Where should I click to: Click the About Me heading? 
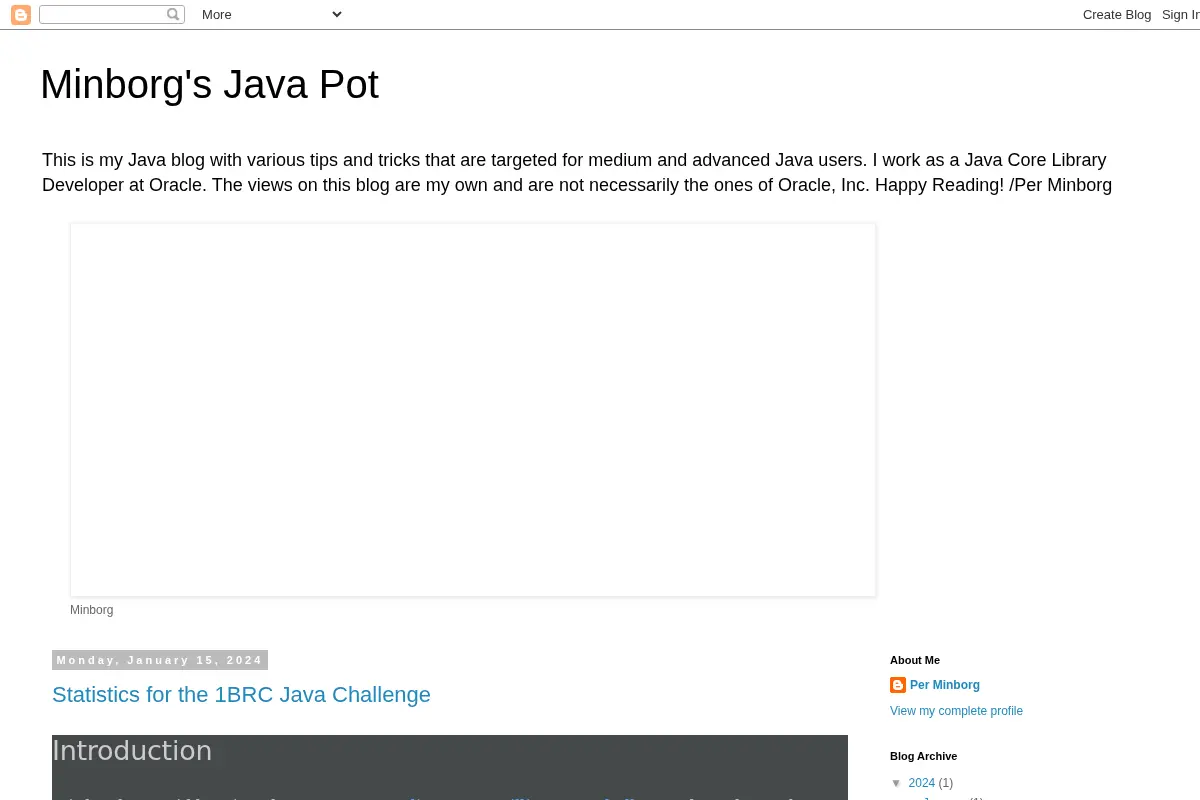pos(915,660)
